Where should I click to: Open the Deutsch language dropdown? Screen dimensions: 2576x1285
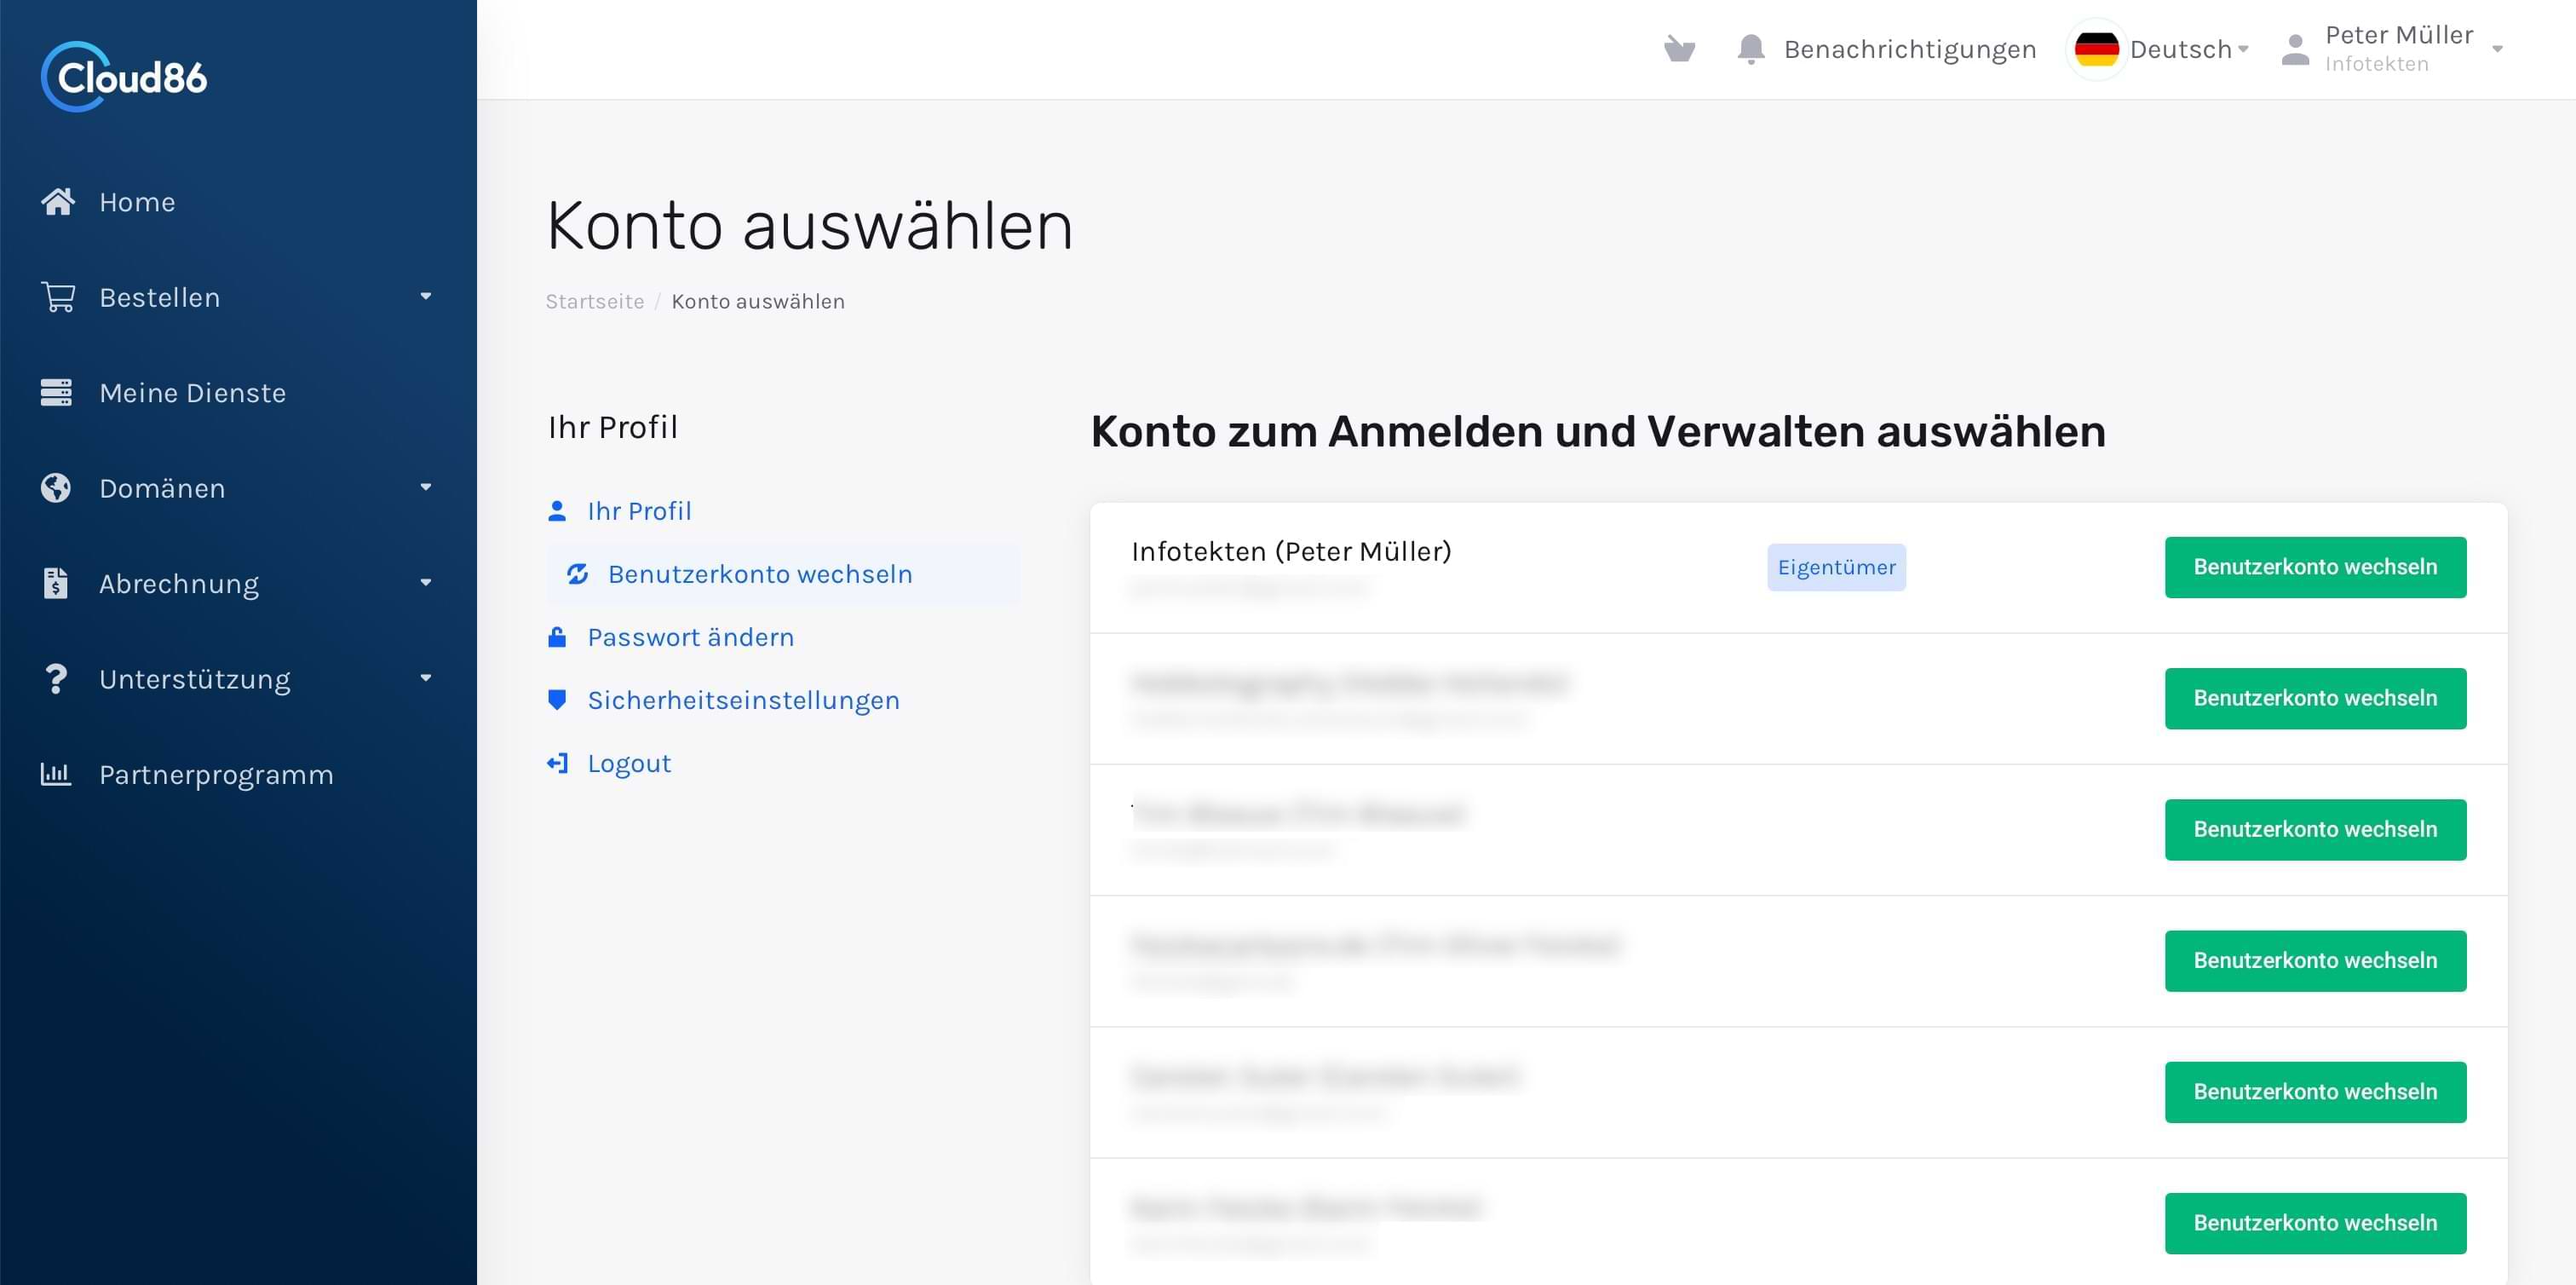coord(2180,49)
